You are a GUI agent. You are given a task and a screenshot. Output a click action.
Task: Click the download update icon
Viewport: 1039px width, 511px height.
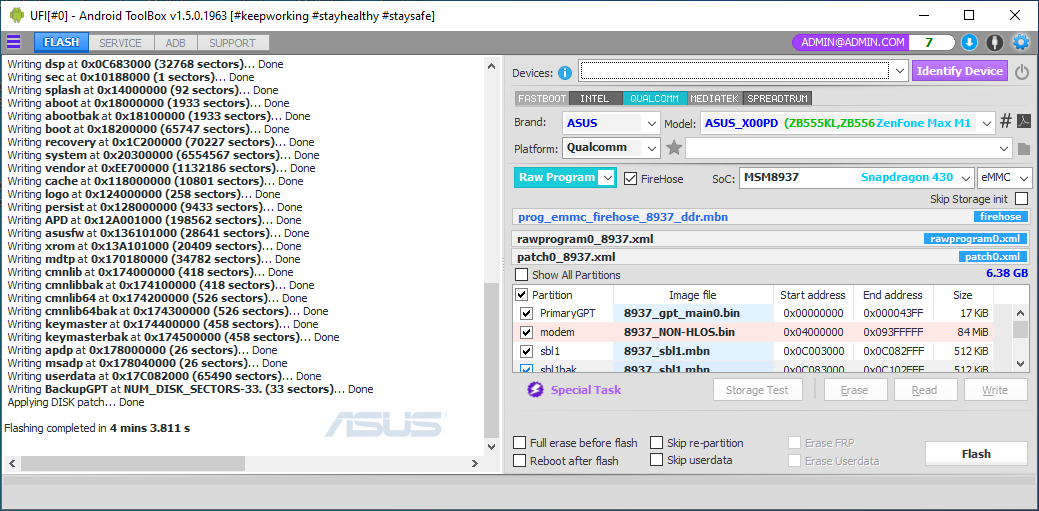[x=969, y=42]
